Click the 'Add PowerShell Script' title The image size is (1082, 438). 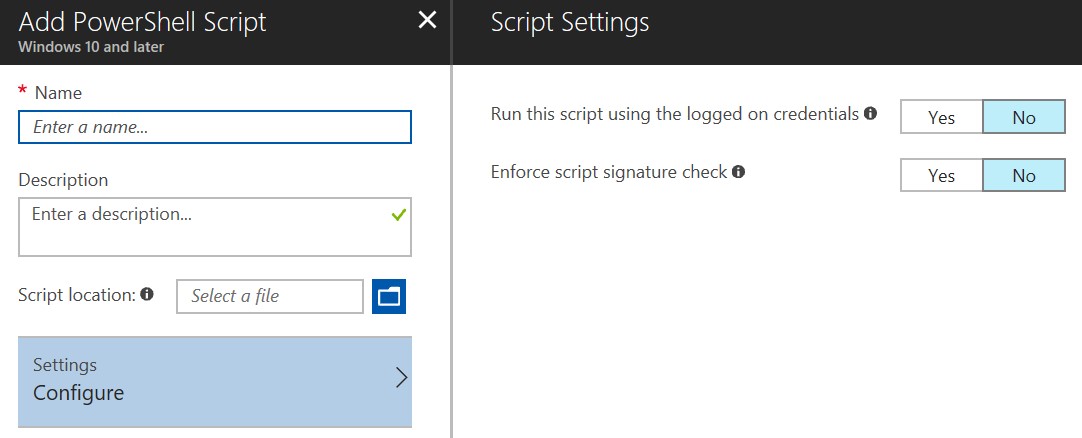click(142, 22)
